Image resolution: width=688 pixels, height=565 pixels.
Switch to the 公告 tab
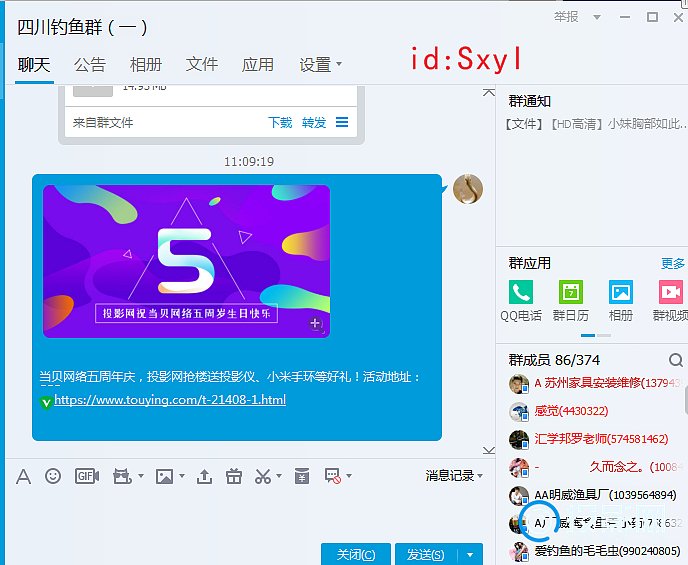tap(90, 64)
